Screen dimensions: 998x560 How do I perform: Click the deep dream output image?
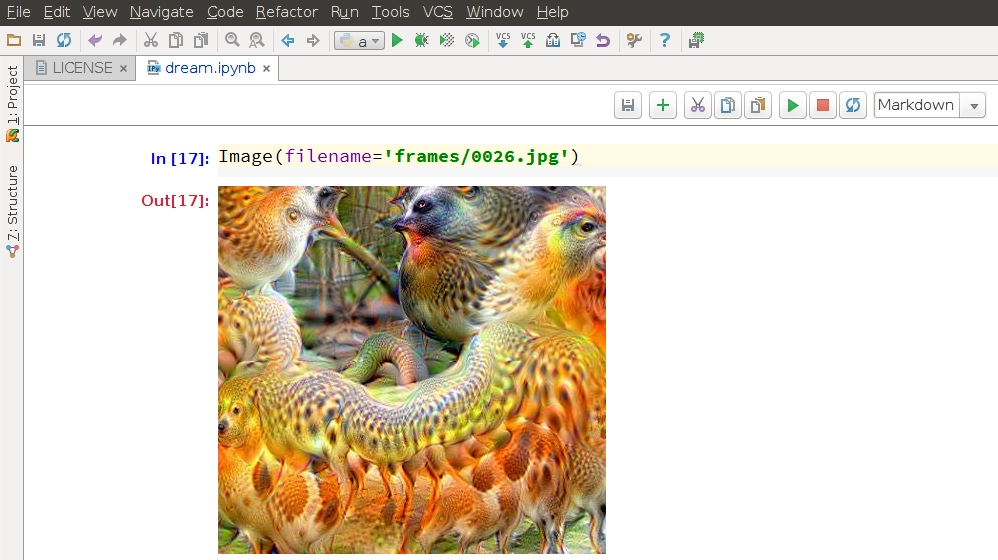click(412, 370)
